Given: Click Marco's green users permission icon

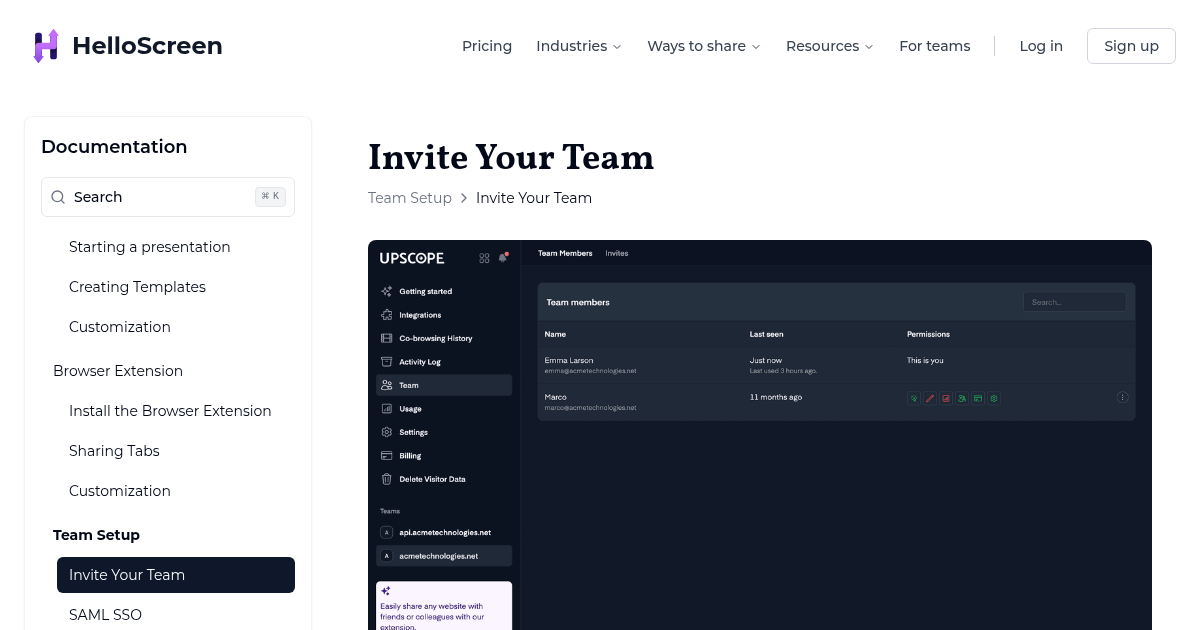Looking at the screenshot, I should point(962,398).
